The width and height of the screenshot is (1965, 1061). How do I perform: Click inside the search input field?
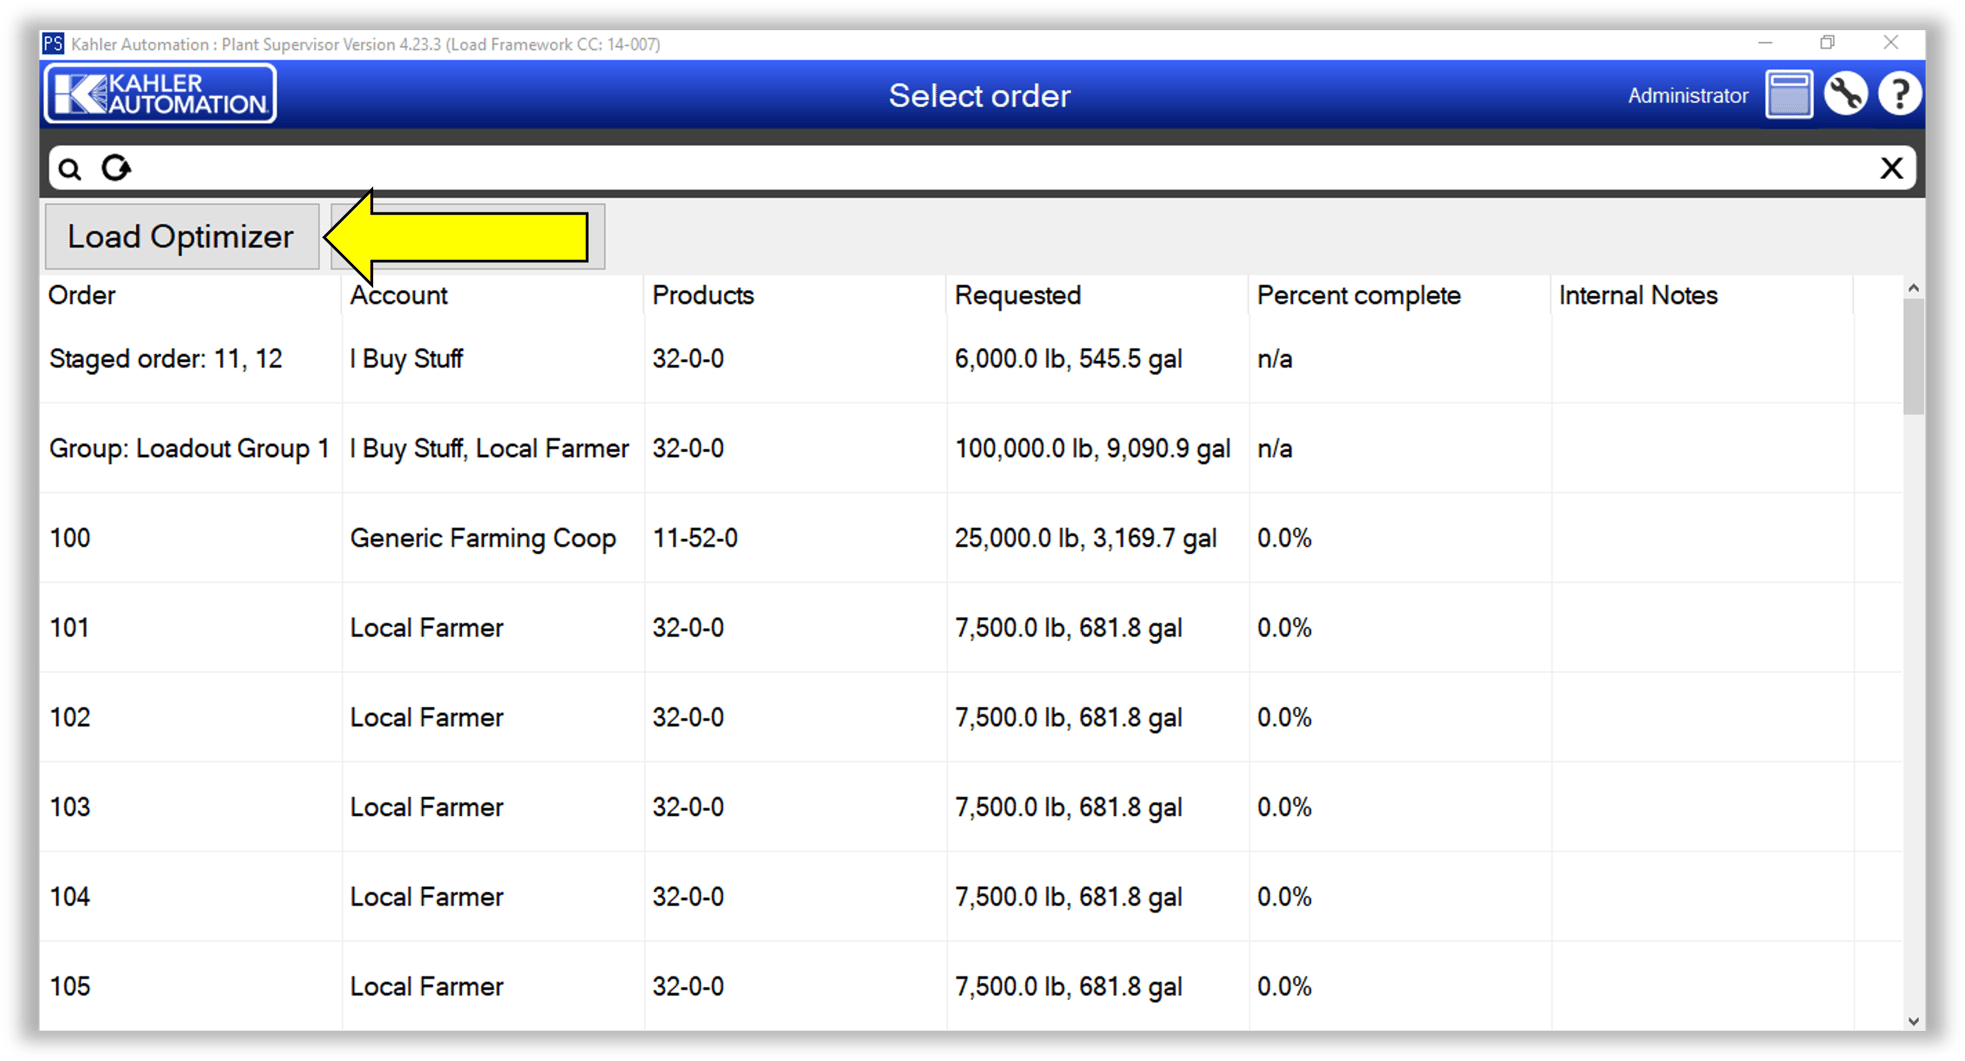900,168
